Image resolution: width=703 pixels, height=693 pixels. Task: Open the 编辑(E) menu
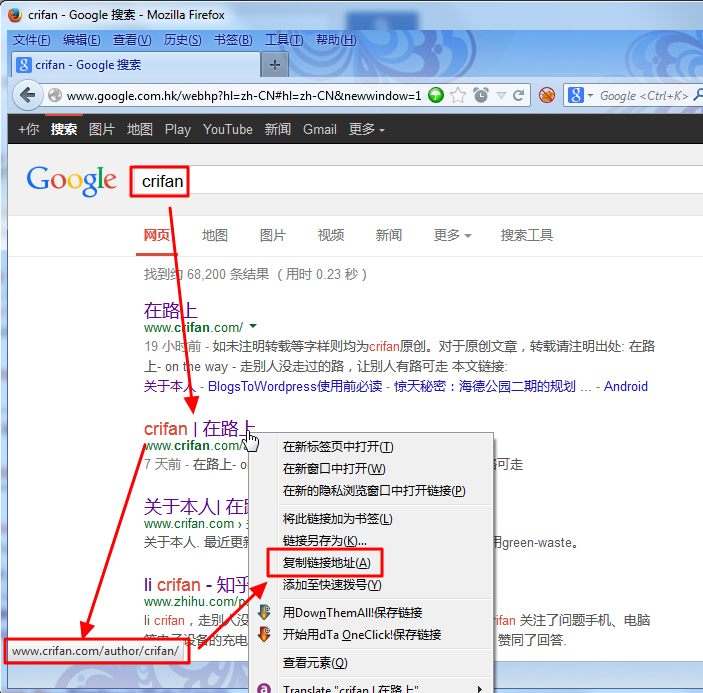(82, 40)
